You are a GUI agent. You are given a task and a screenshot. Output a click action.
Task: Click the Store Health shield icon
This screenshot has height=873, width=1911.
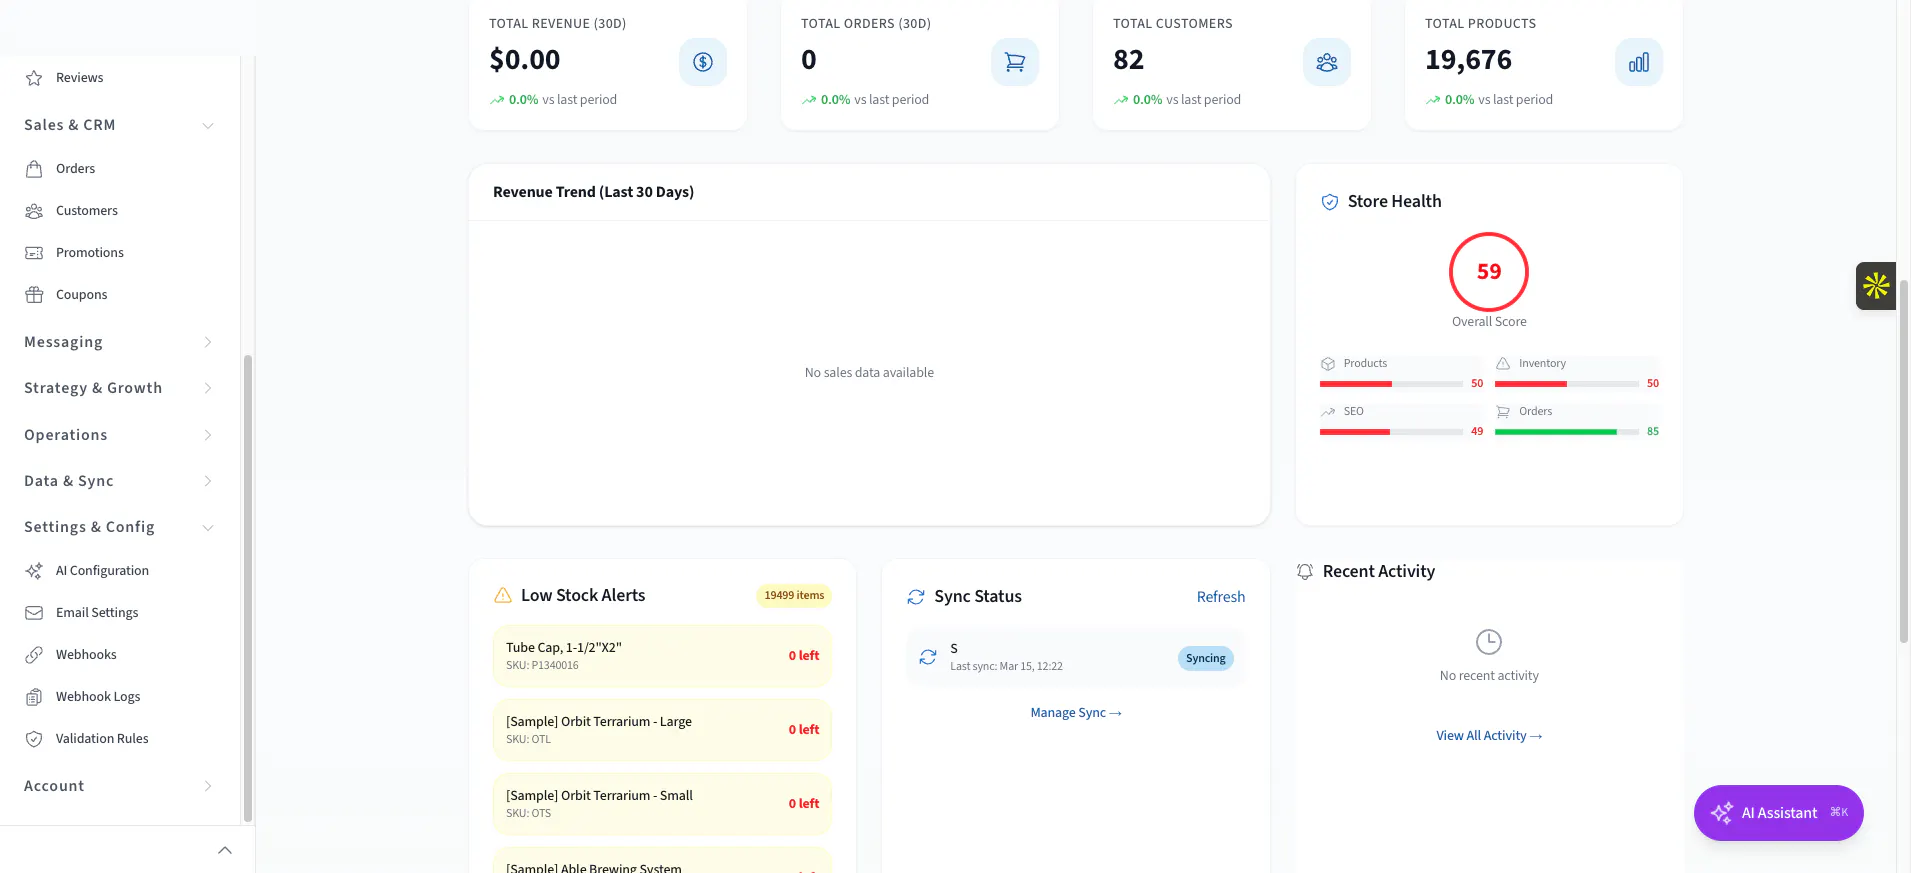[x=1330, y=202]
